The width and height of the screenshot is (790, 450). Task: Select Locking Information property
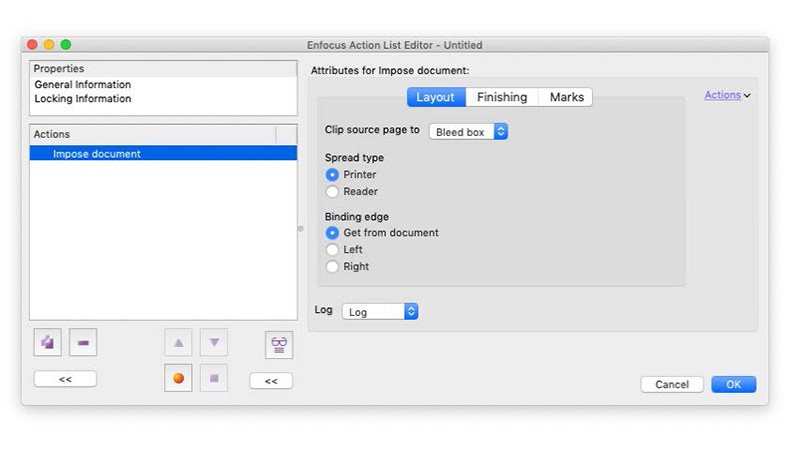(83, 99)
